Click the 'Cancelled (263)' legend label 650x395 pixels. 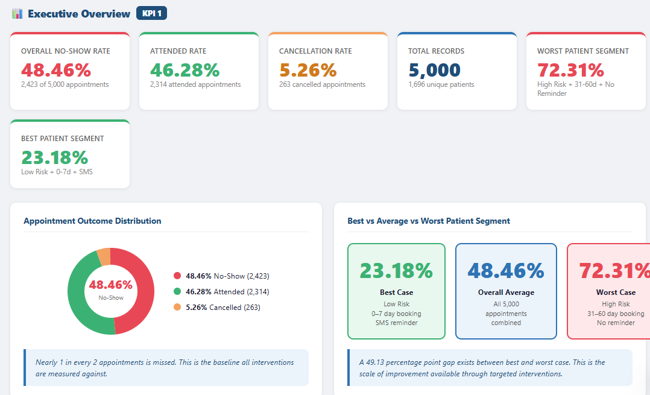coord(235,307)
